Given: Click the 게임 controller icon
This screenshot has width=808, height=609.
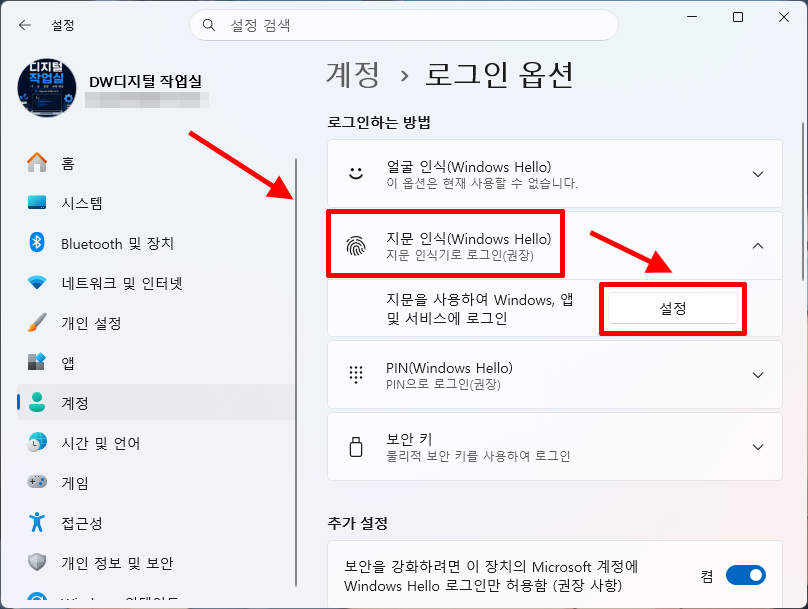Looking at the screenshot, I should click(37, 482).
